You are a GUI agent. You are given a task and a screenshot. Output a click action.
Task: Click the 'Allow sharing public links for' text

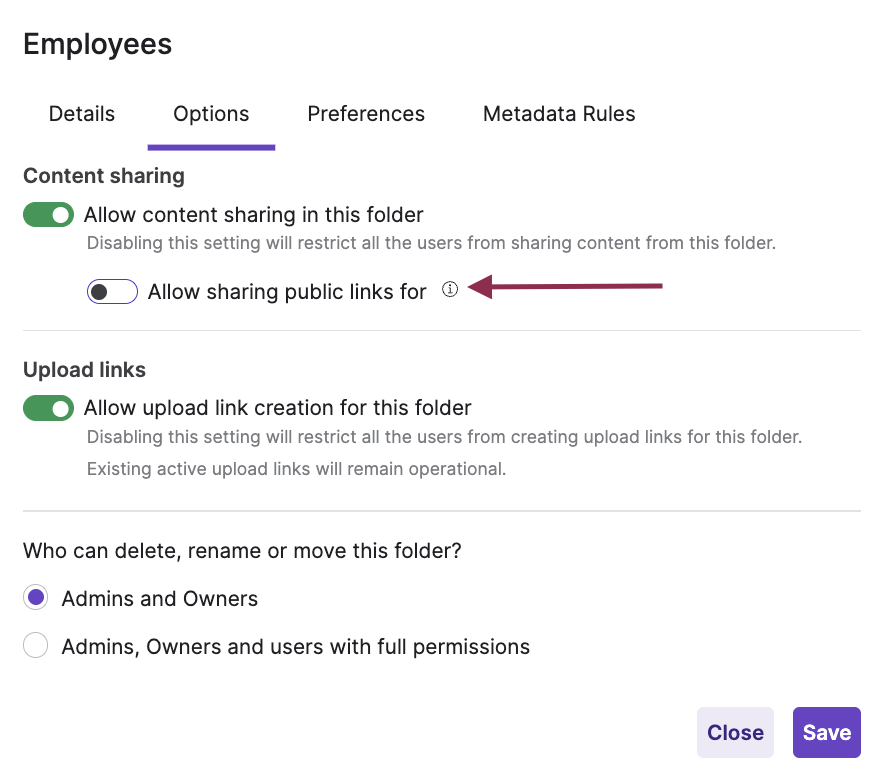[287, 292]
